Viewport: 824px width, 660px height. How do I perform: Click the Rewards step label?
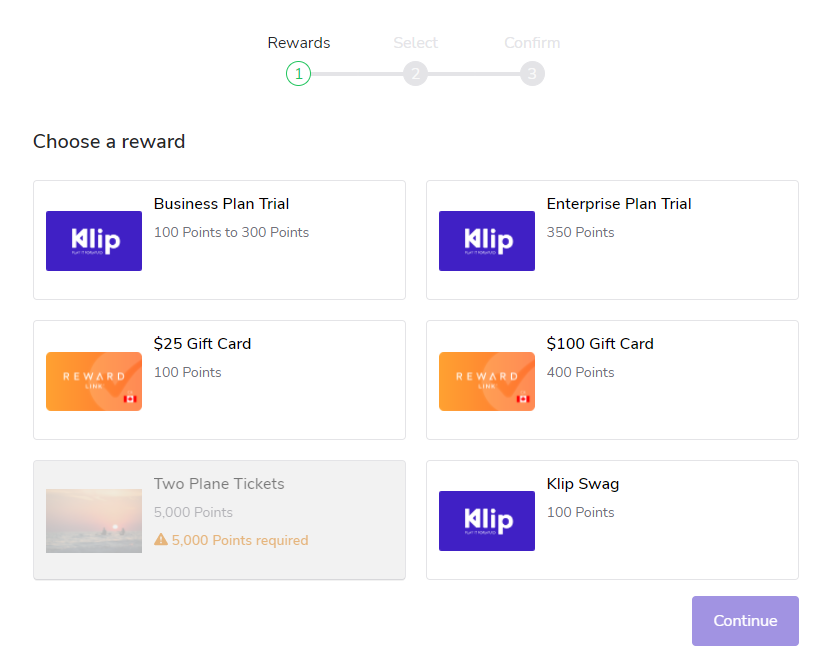(298, 43)
